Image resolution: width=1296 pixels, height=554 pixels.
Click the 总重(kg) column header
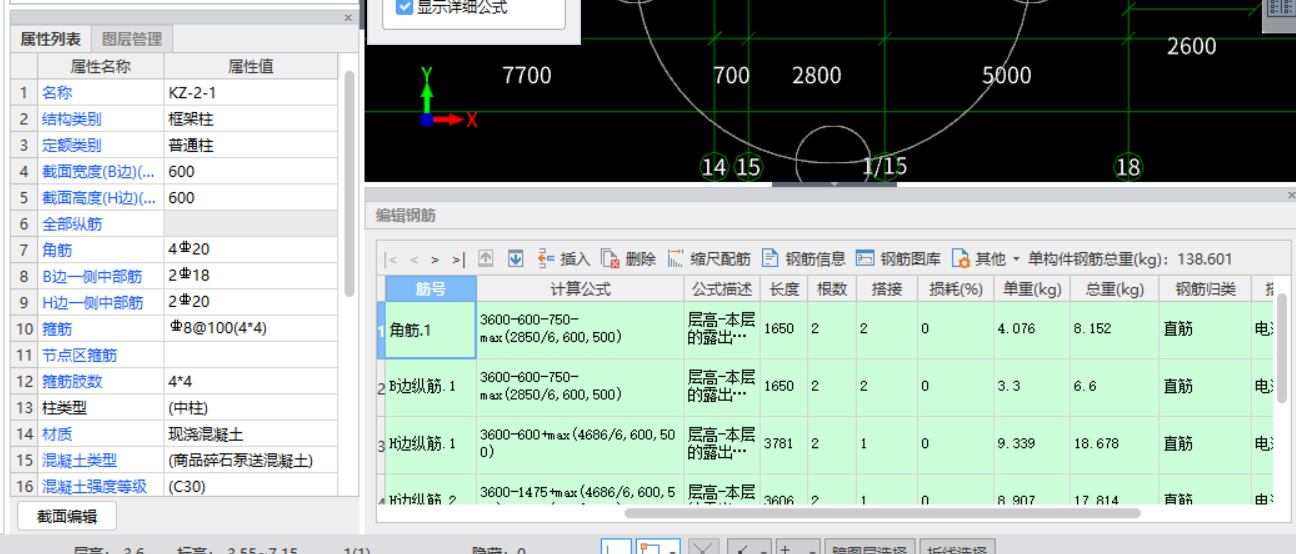pos(1114,289)
